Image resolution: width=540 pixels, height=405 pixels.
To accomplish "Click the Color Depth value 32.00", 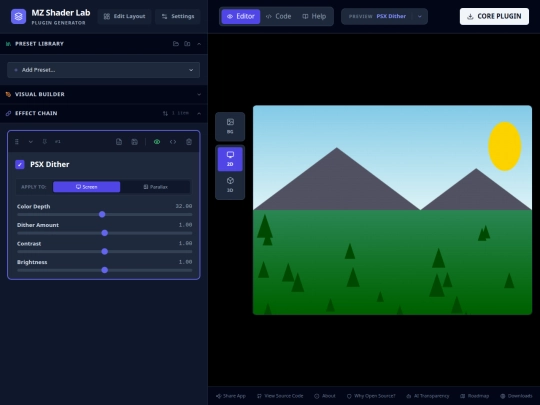I will pyautogui.click(x=184, y=206).
